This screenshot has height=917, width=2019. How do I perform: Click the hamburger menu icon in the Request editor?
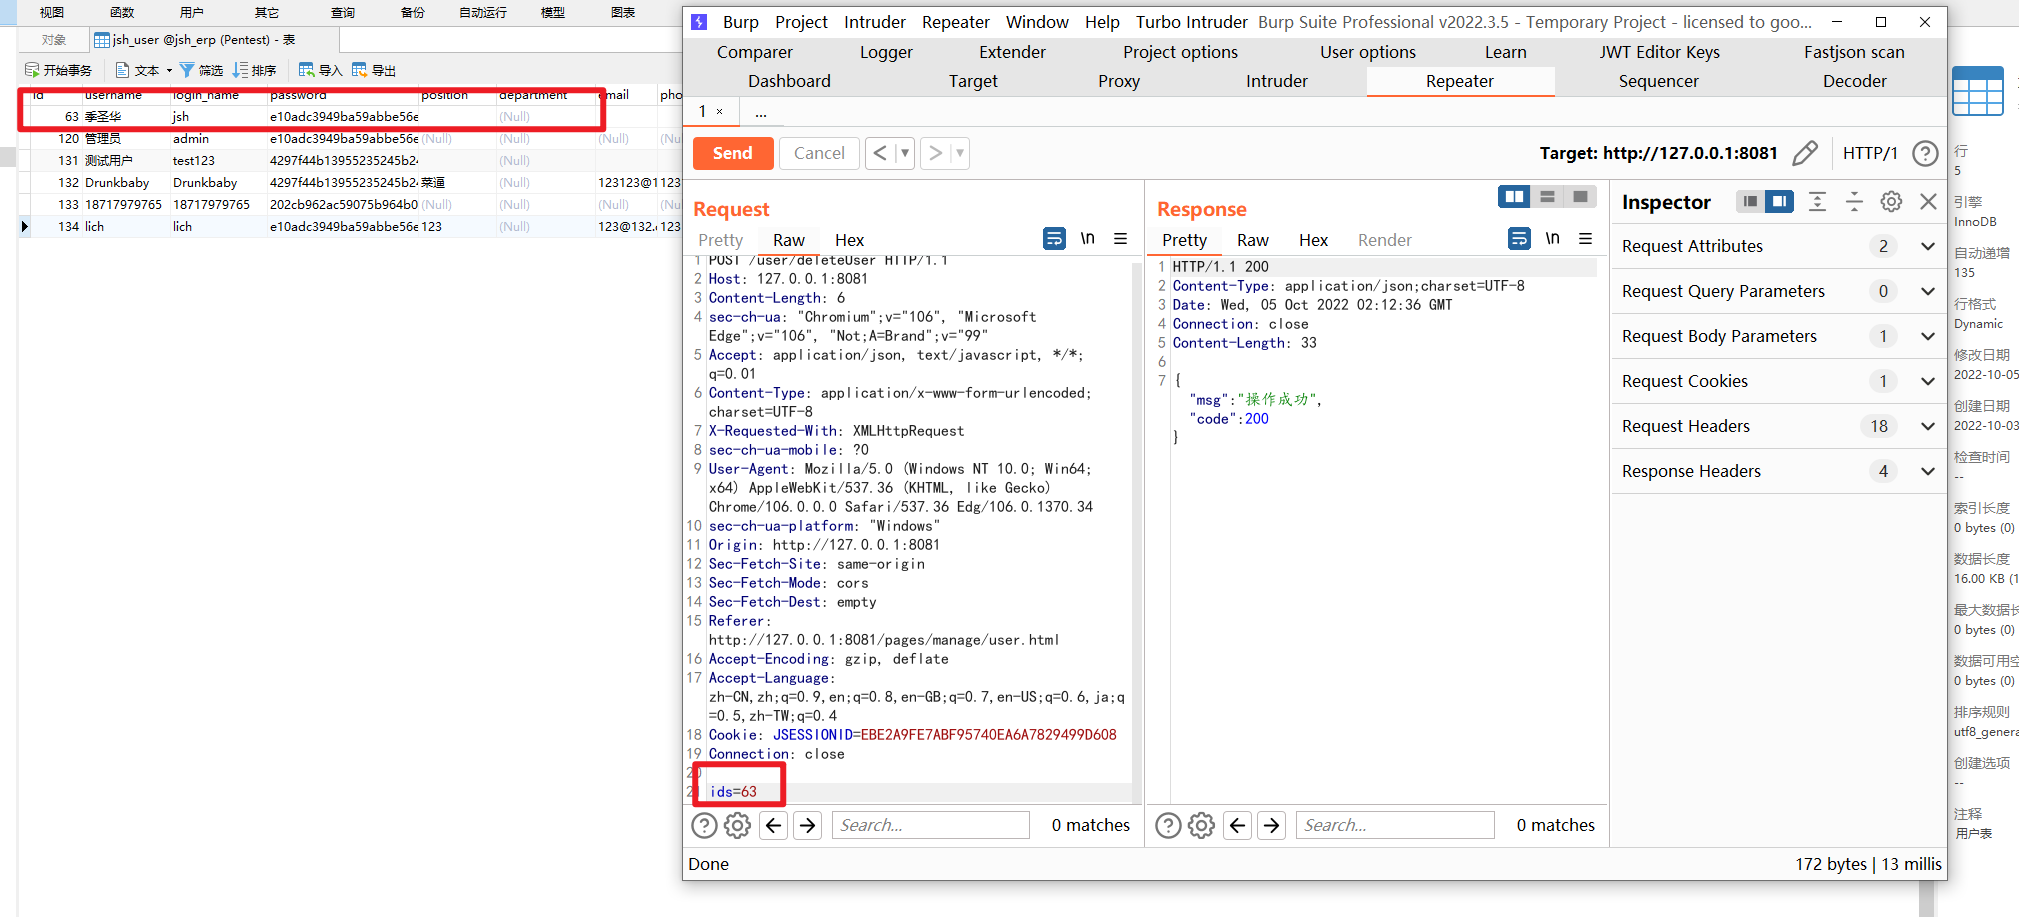click(1120, 239)
